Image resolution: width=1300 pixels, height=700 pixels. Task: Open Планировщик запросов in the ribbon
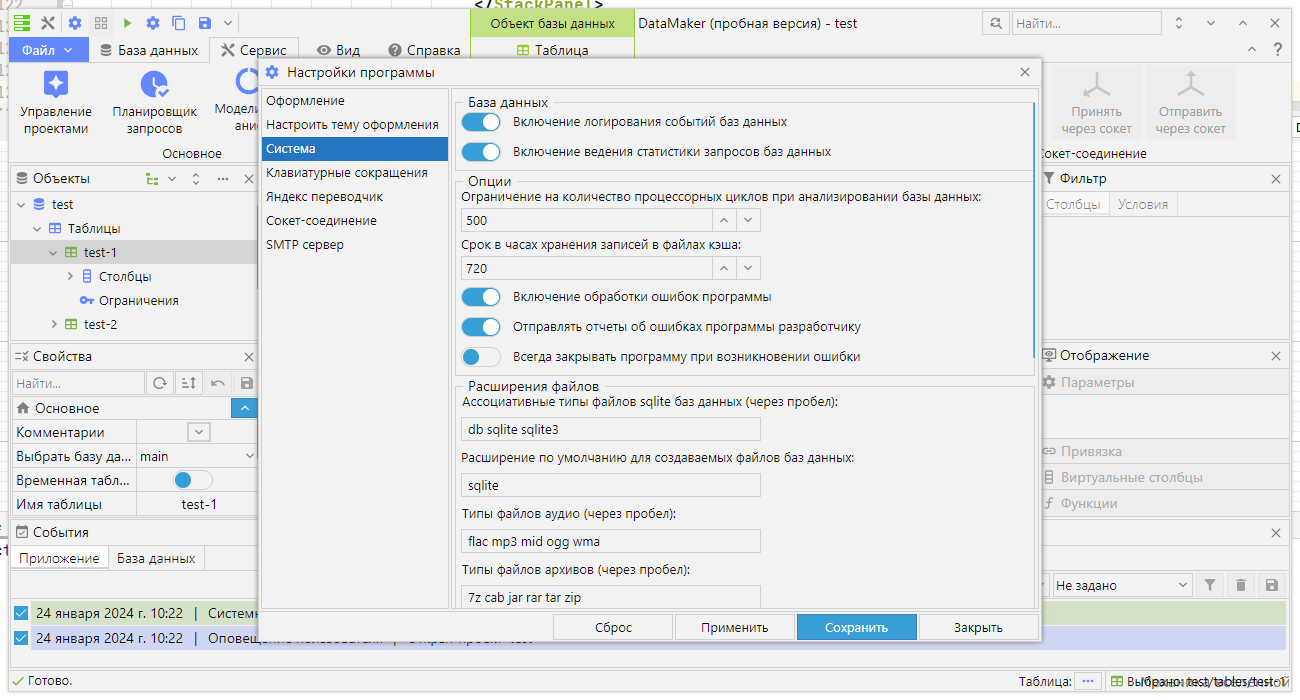click(x=154, y=103)
